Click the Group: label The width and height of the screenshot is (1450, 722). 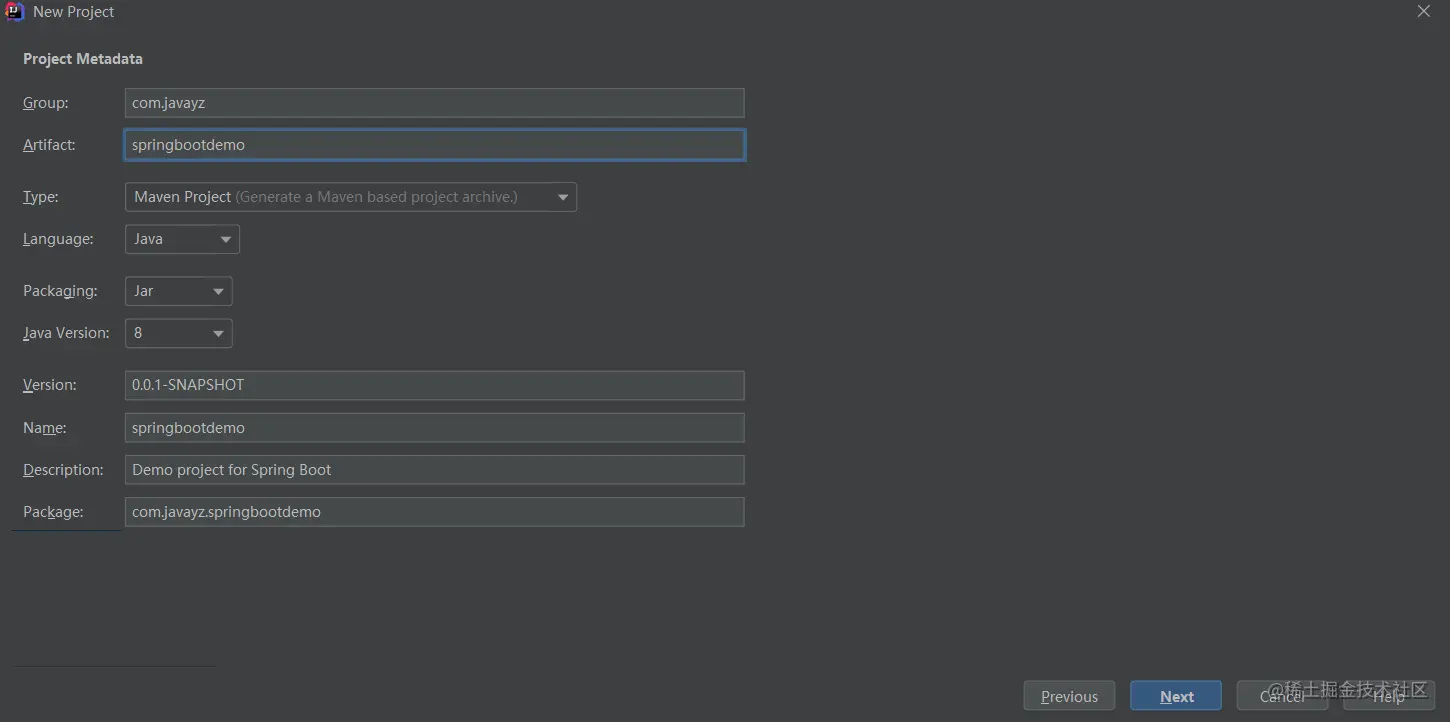coord(46,103)
